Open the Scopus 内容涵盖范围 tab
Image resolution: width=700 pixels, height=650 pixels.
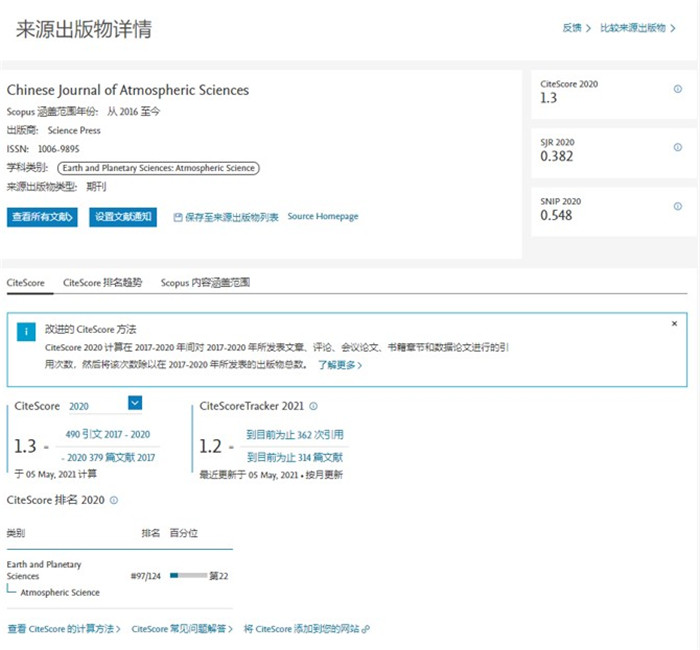tap(205, 283)
